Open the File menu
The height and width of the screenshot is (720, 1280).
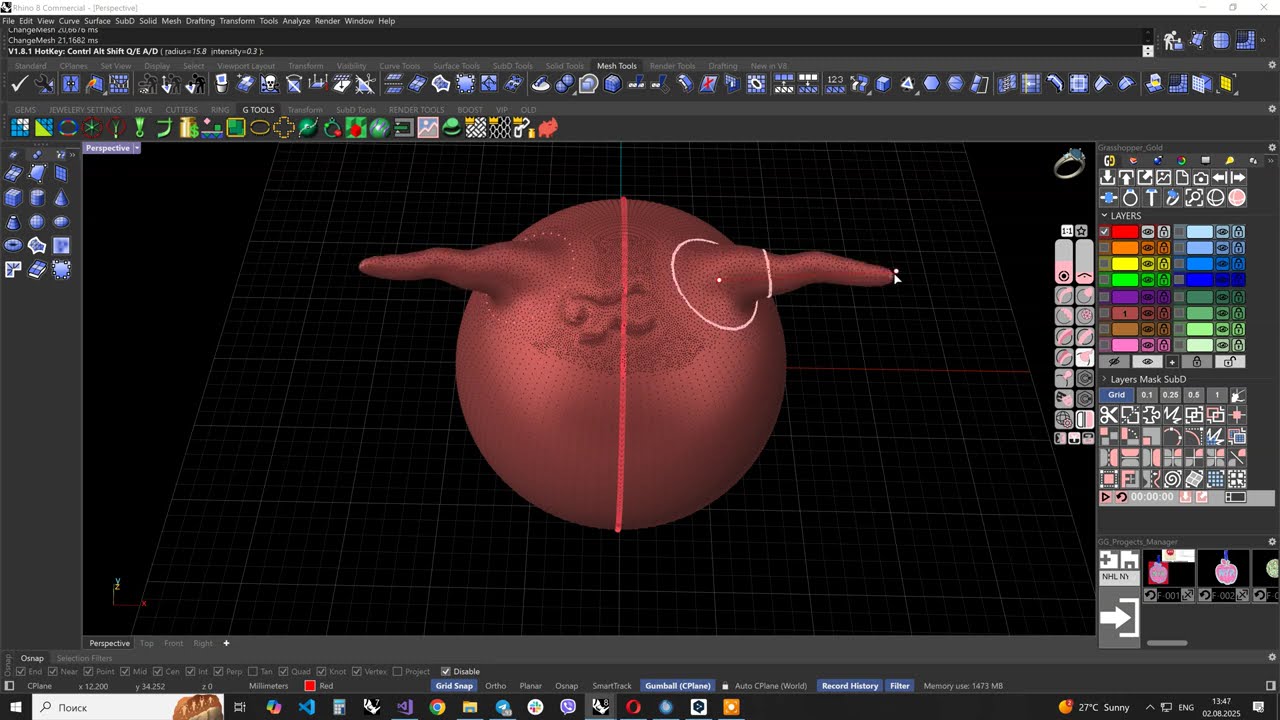pyautogui.click(x=8, y=21)
